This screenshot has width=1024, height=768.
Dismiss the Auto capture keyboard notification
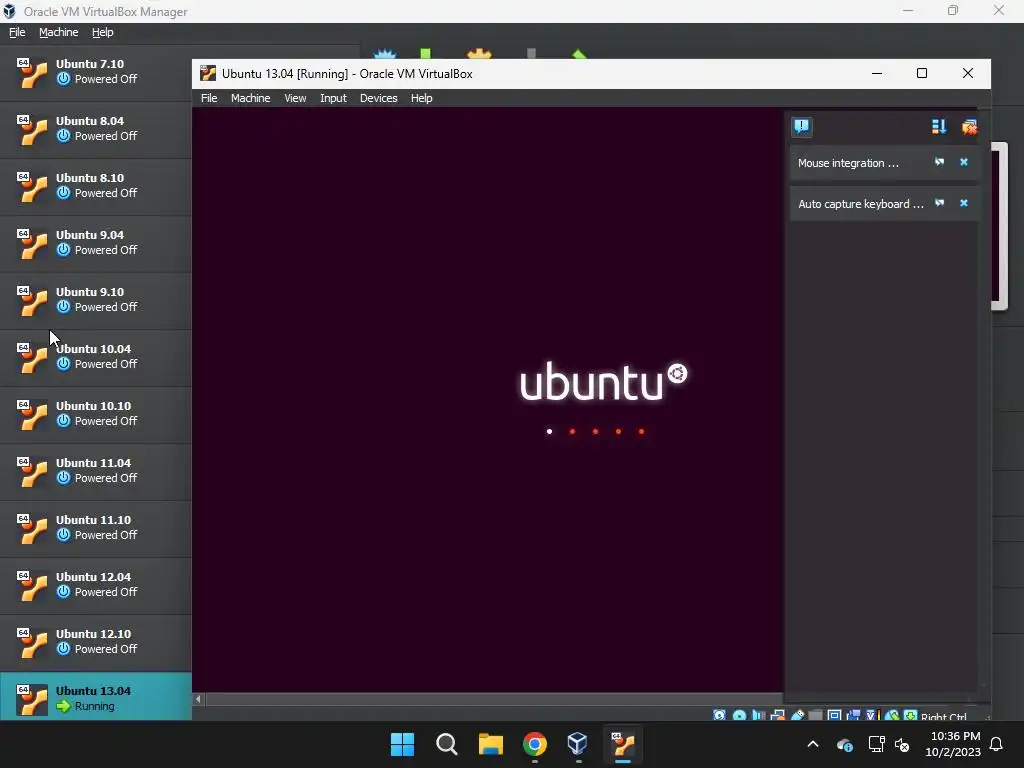[963, 203]
